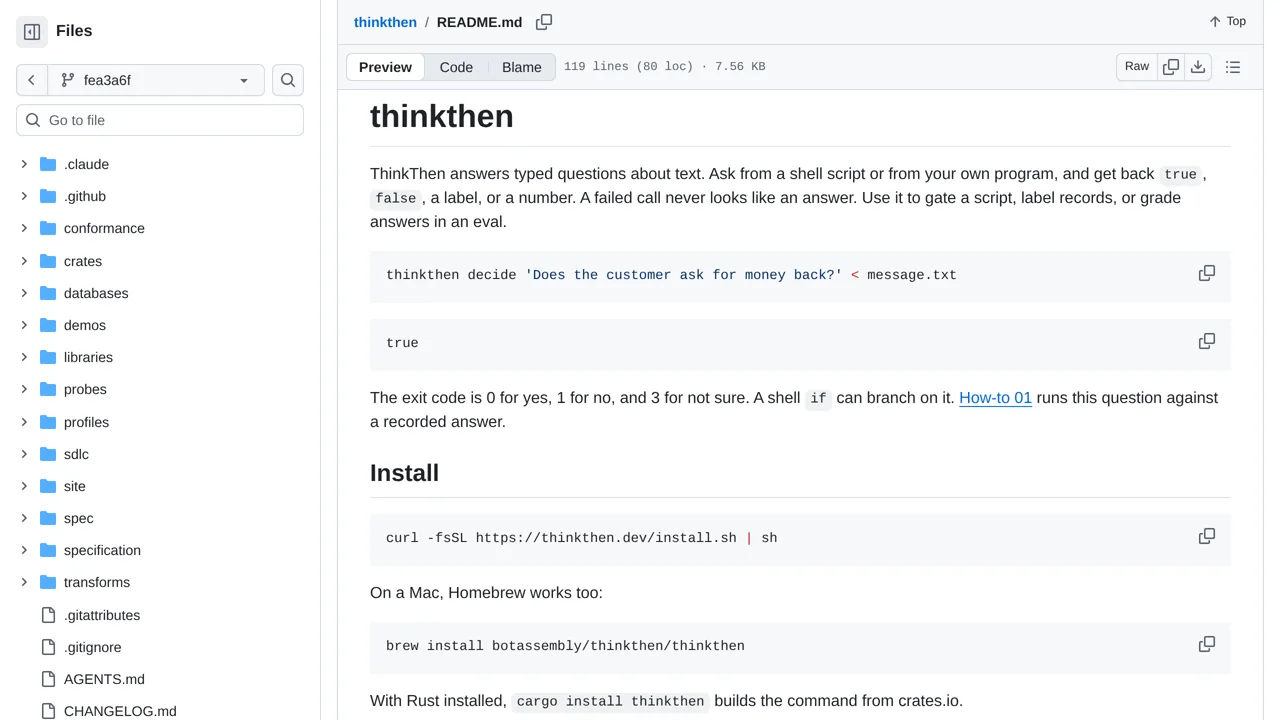Image resolution: width=1280 pixels, height=720 pixels.
Task: Copy the raw file contents
Action: click(x=1171, y=67)
